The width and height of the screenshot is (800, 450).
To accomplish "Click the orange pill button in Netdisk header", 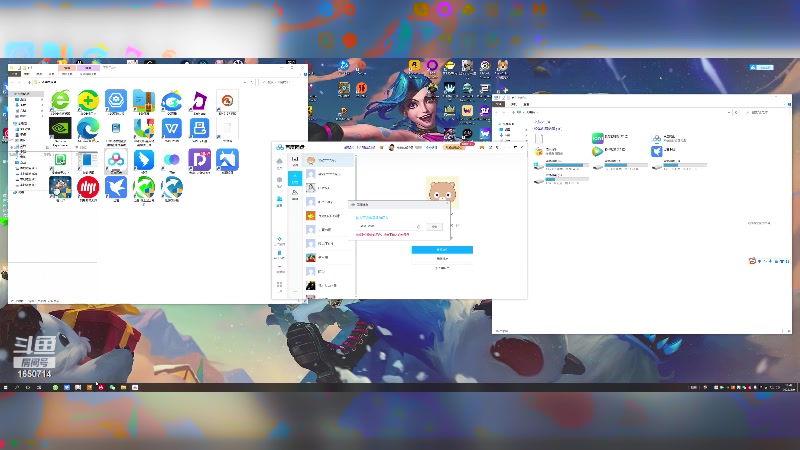I will click(453, 147).
